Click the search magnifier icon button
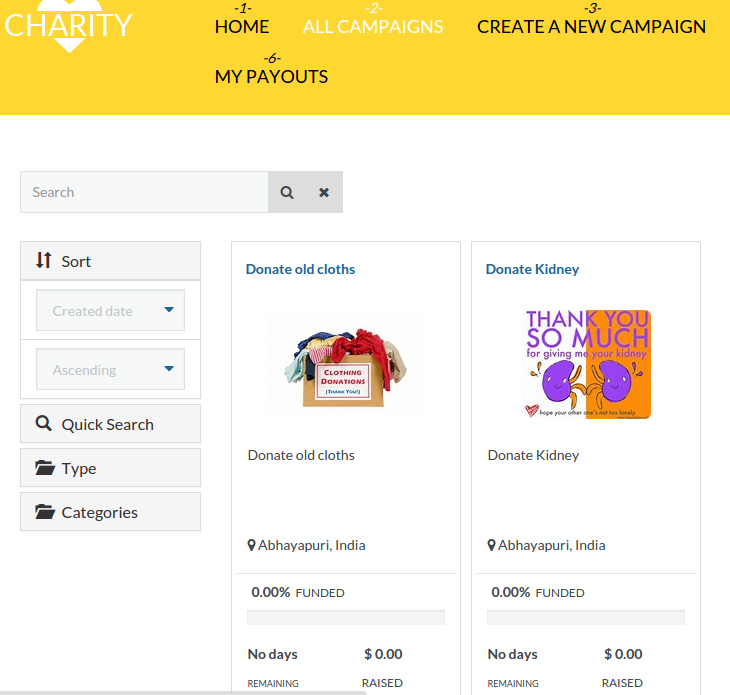Image resolution: width=730 pixels, height=695 pixels. tap(287, 192)
